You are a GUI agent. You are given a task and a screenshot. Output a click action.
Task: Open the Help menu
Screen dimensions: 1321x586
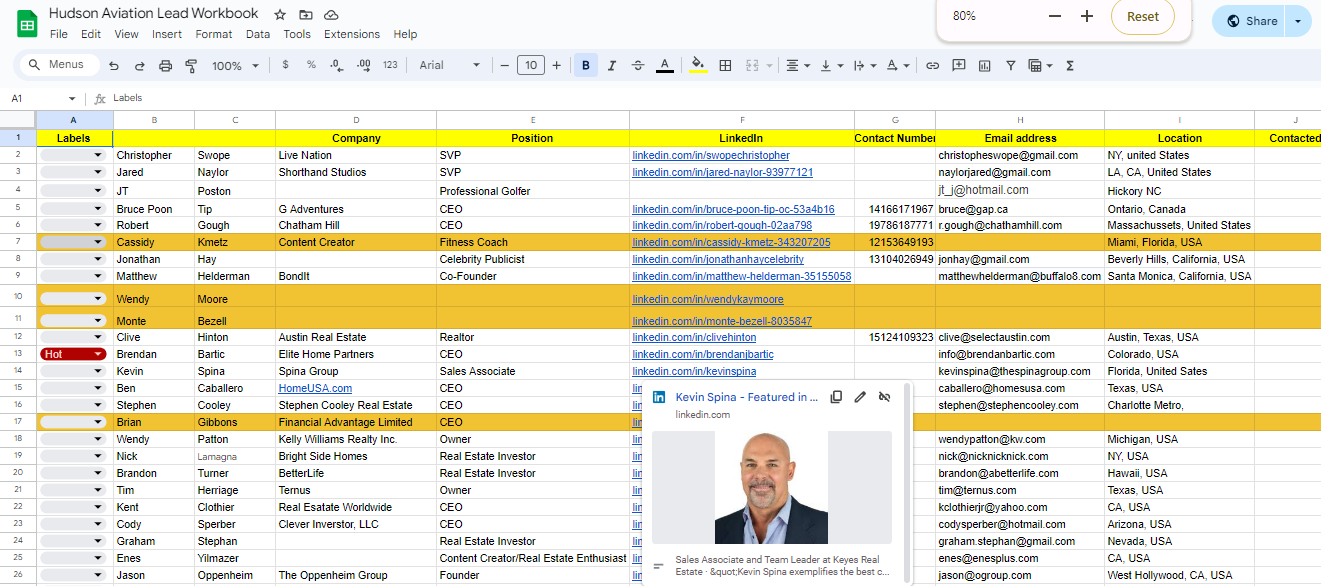405,34
